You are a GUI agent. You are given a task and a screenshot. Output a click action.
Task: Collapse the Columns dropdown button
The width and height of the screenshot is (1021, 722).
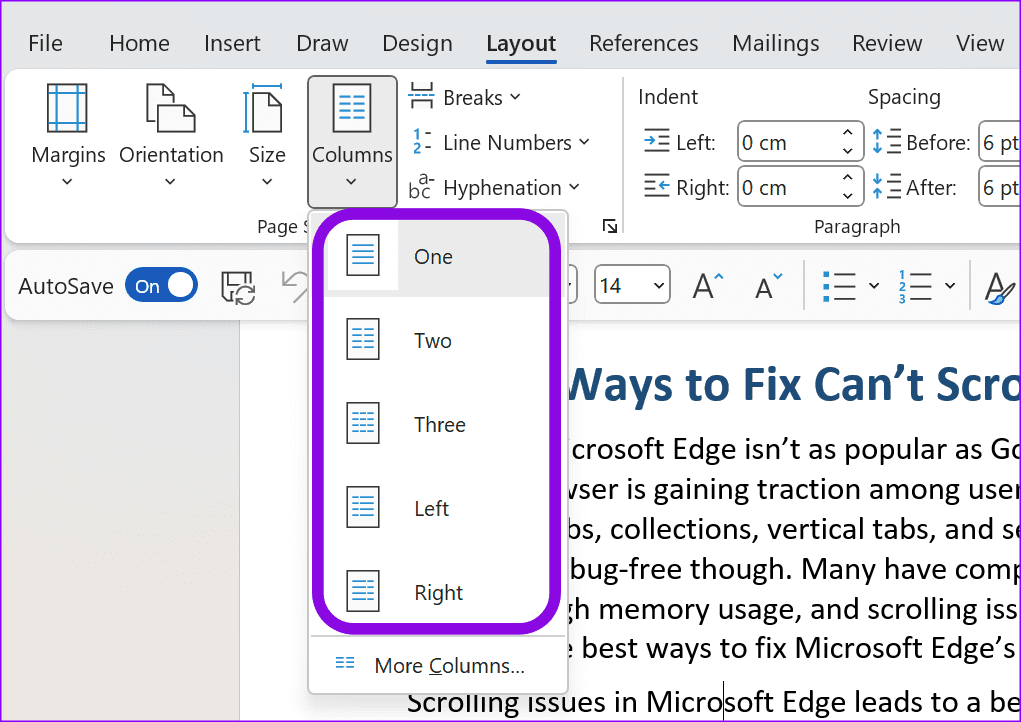(352, 141)
